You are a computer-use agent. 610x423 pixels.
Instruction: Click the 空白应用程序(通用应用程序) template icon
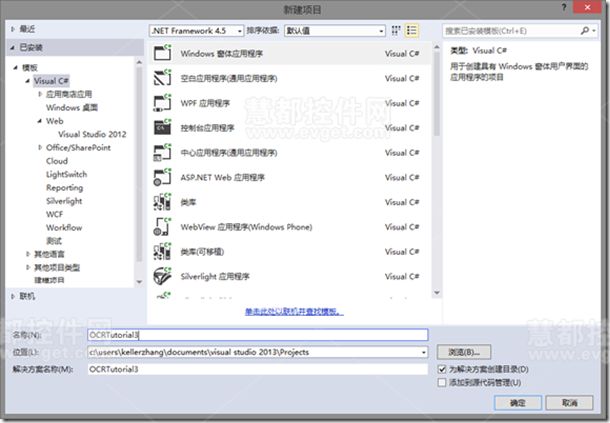162,78
